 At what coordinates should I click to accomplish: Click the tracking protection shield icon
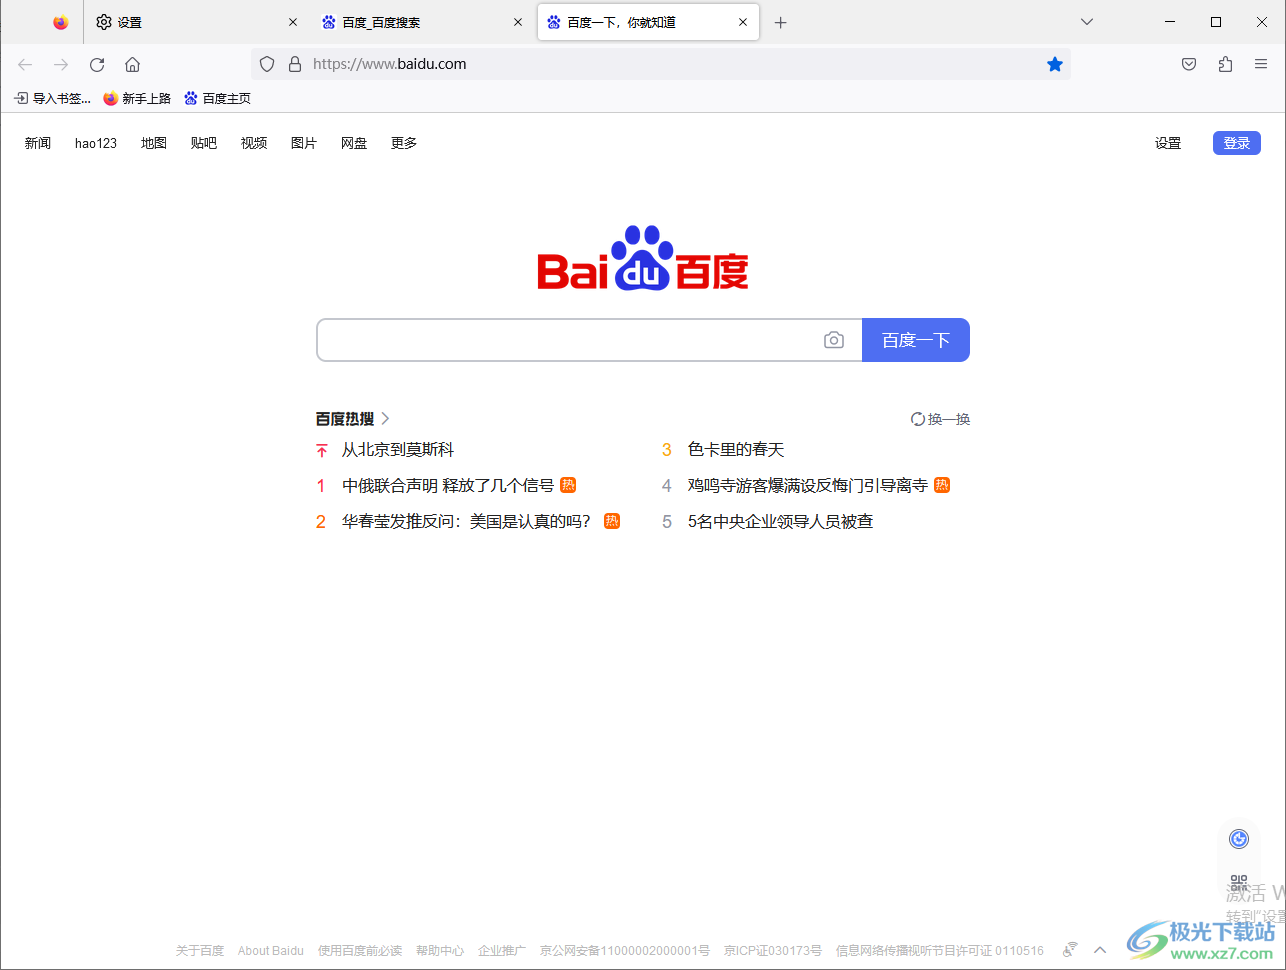267,64
